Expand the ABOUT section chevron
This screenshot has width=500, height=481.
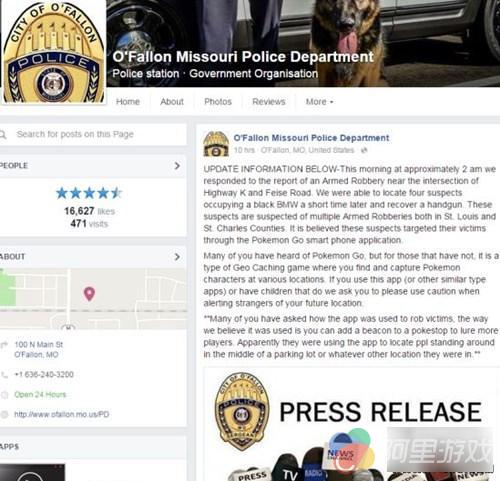[177, 257]
